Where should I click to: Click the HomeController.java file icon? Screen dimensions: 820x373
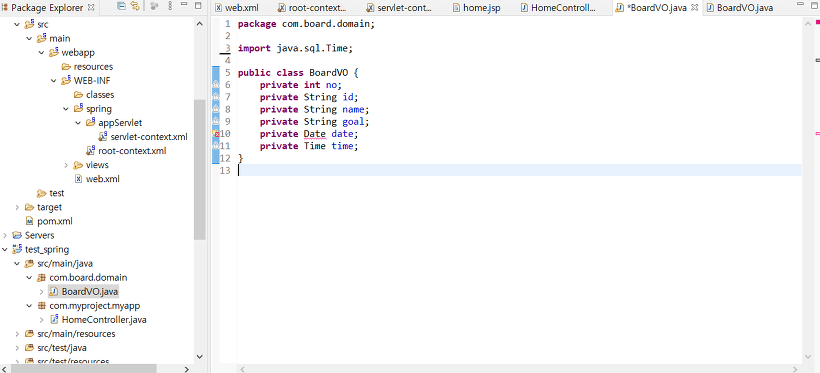tap(53, 320)
